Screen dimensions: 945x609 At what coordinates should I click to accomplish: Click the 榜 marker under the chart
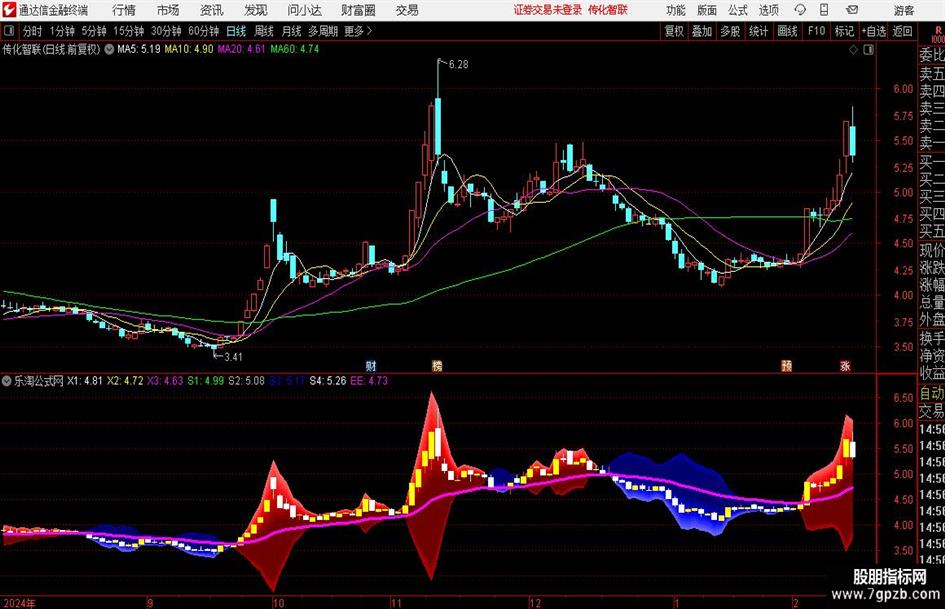point(437,365)
